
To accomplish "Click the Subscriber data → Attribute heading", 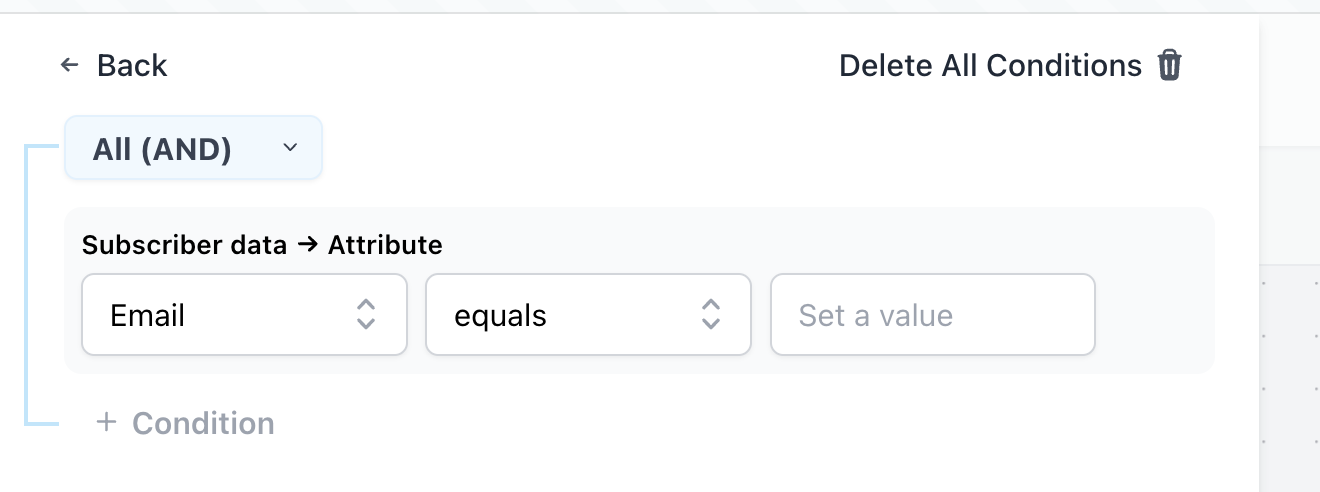I will (x=262, y=244).
